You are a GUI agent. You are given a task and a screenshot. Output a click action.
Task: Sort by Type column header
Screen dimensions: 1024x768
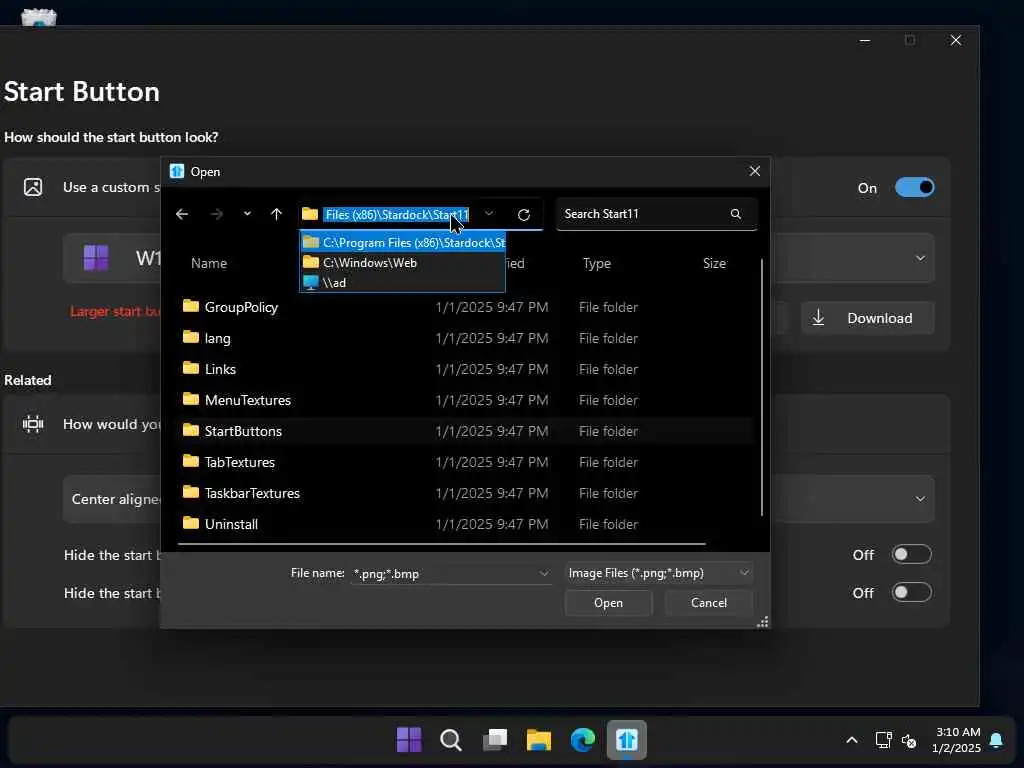597,263
